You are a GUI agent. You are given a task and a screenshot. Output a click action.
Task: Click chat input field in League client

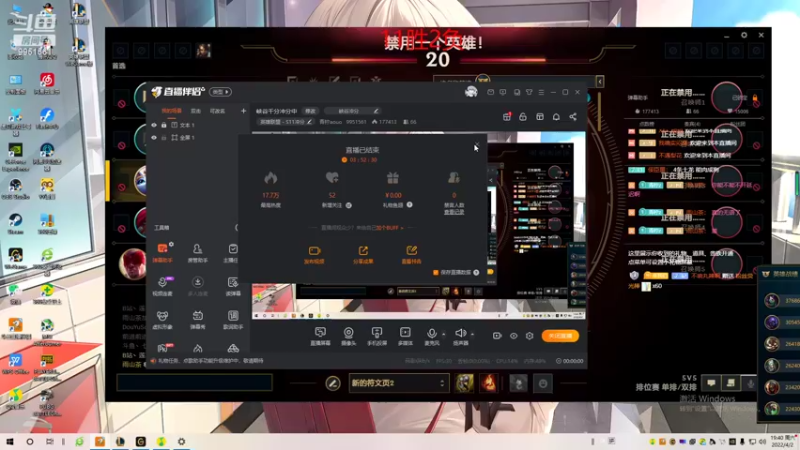(194, 383)
